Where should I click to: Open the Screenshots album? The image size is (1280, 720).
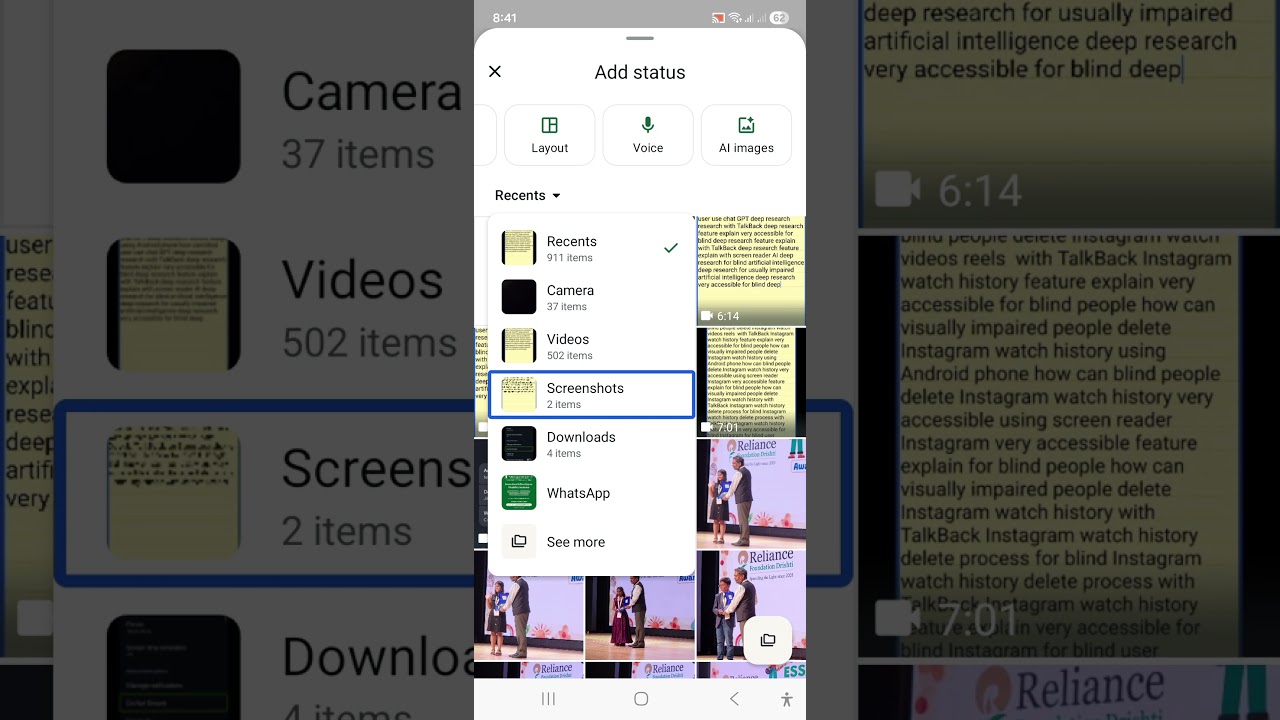(591, 395)
